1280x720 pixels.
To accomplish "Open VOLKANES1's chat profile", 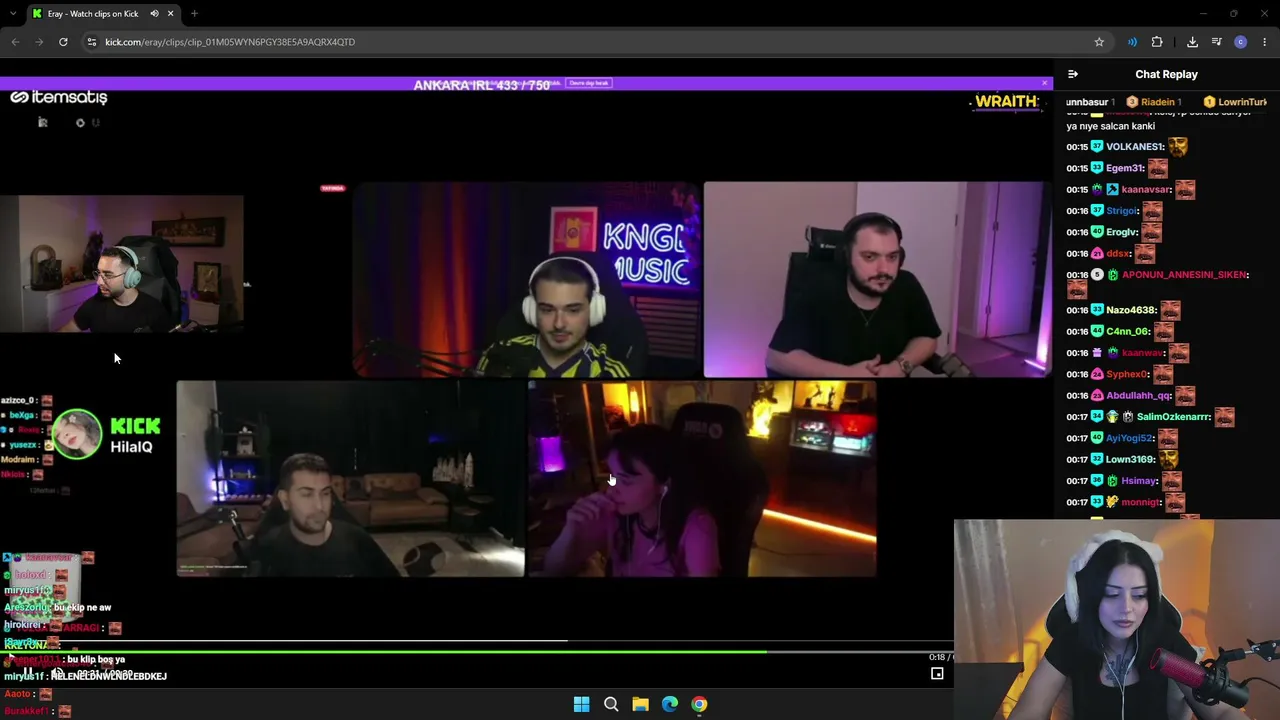I will click(x=1135, y=147).
